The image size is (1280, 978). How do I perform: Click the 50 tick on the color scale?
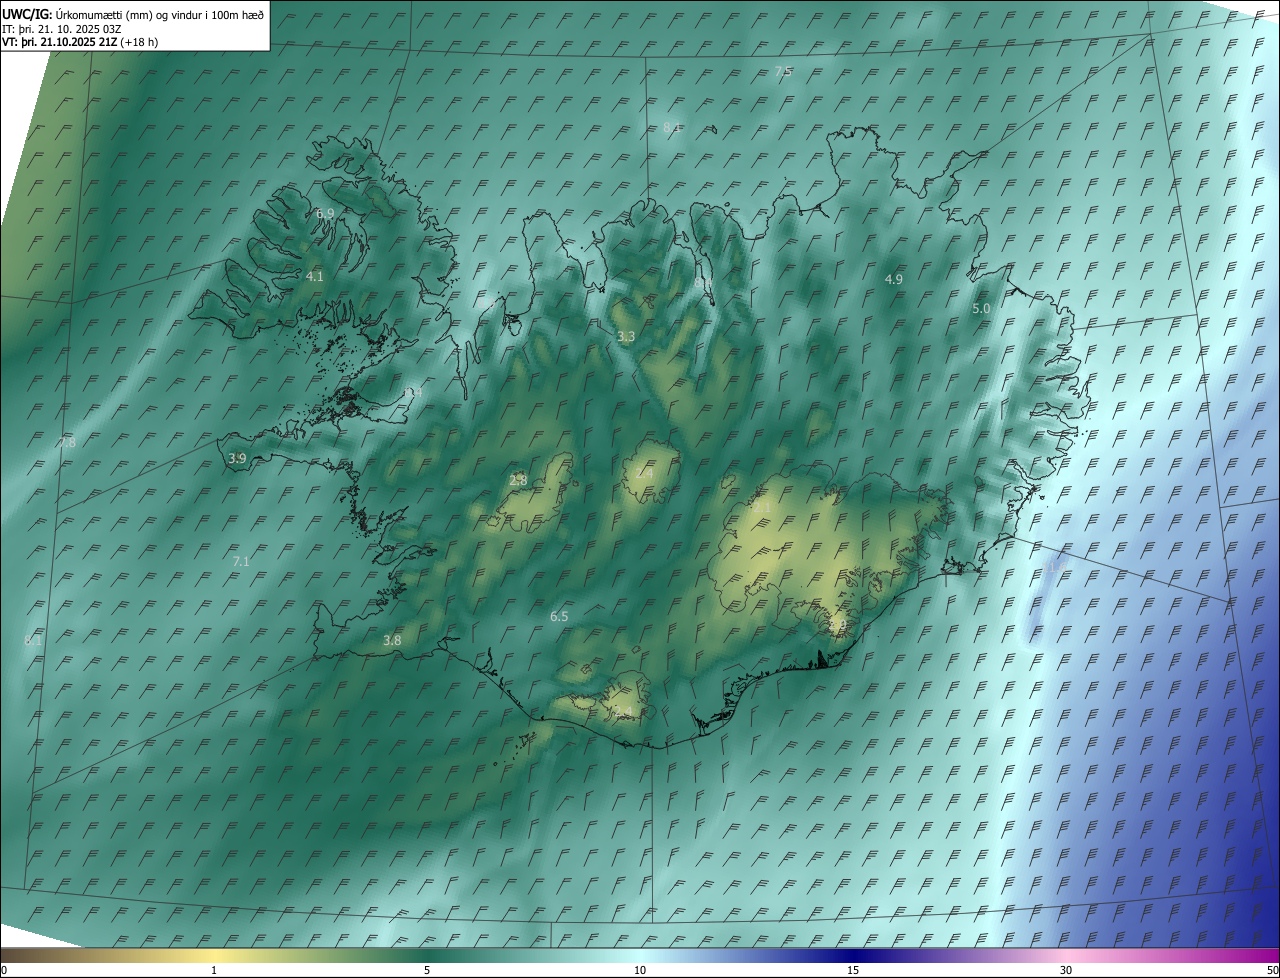pos(1272,971)
